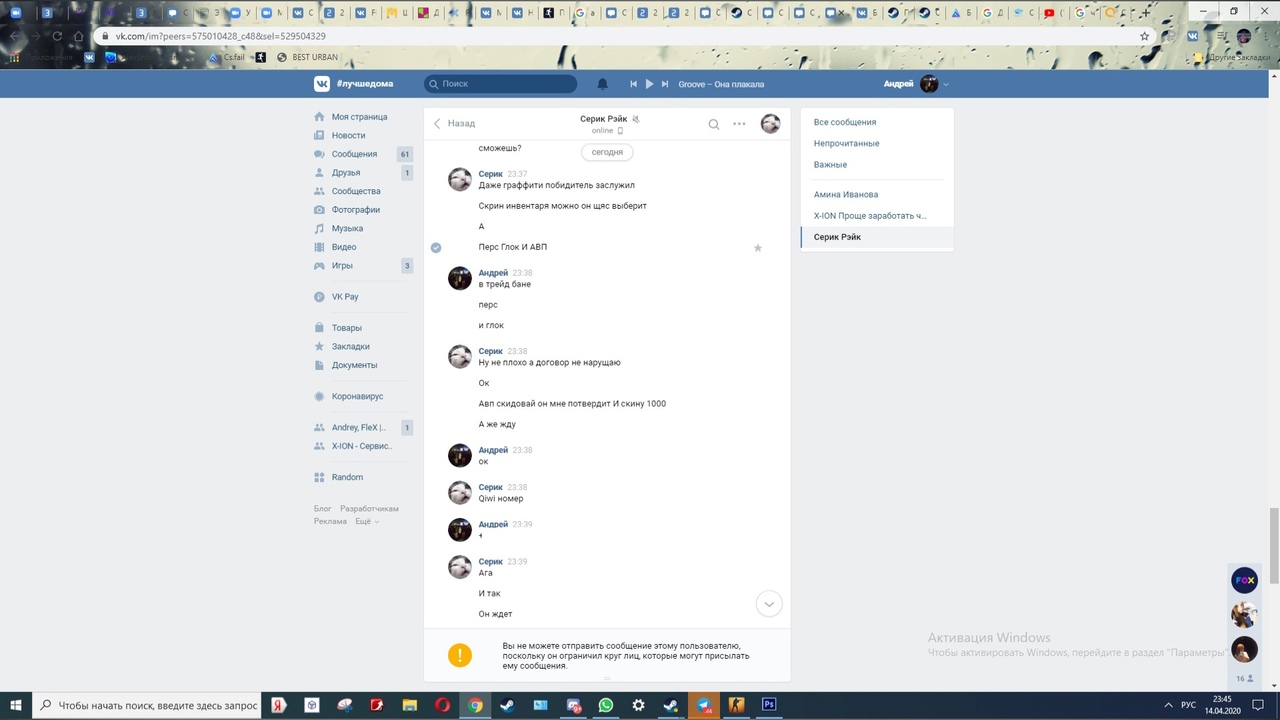Toggle selection checkmark on Серик's message
Viewport: 1280px width, 720px height.
[436, 247]
